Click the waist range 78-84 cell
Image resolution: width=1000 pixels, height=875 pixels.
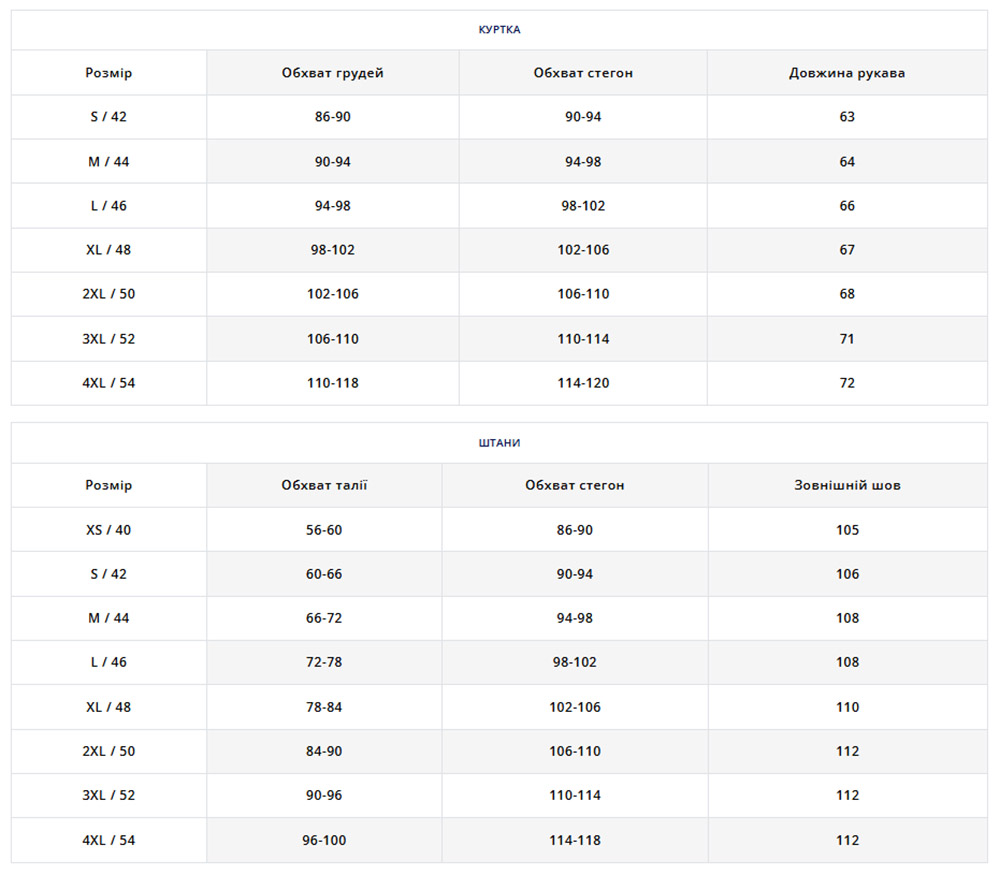[x=324, y=707]
